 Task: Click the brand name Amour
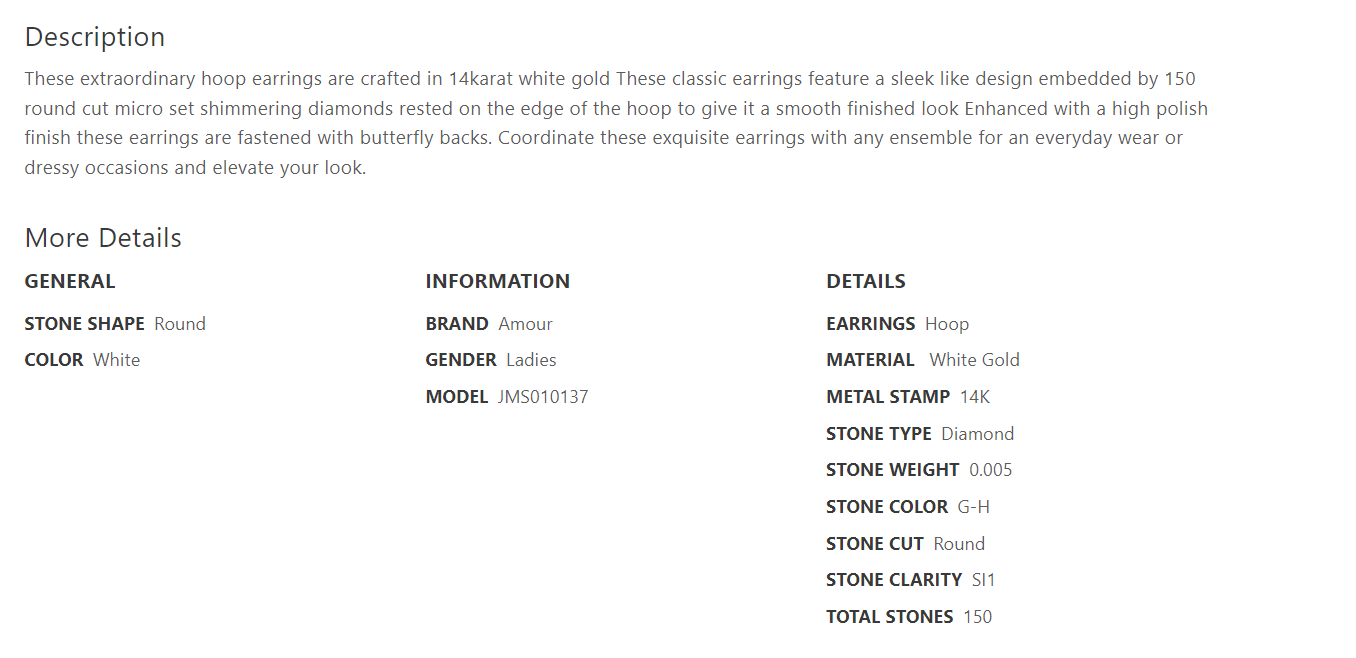(x=525, y=324)
